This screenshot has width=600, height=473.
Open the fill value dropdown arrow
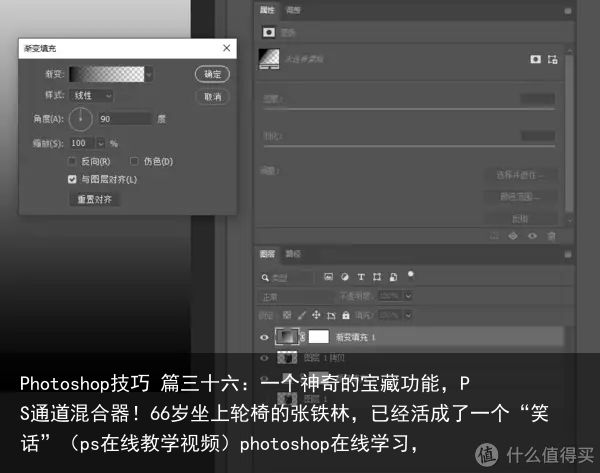click(x=408, y=315)
